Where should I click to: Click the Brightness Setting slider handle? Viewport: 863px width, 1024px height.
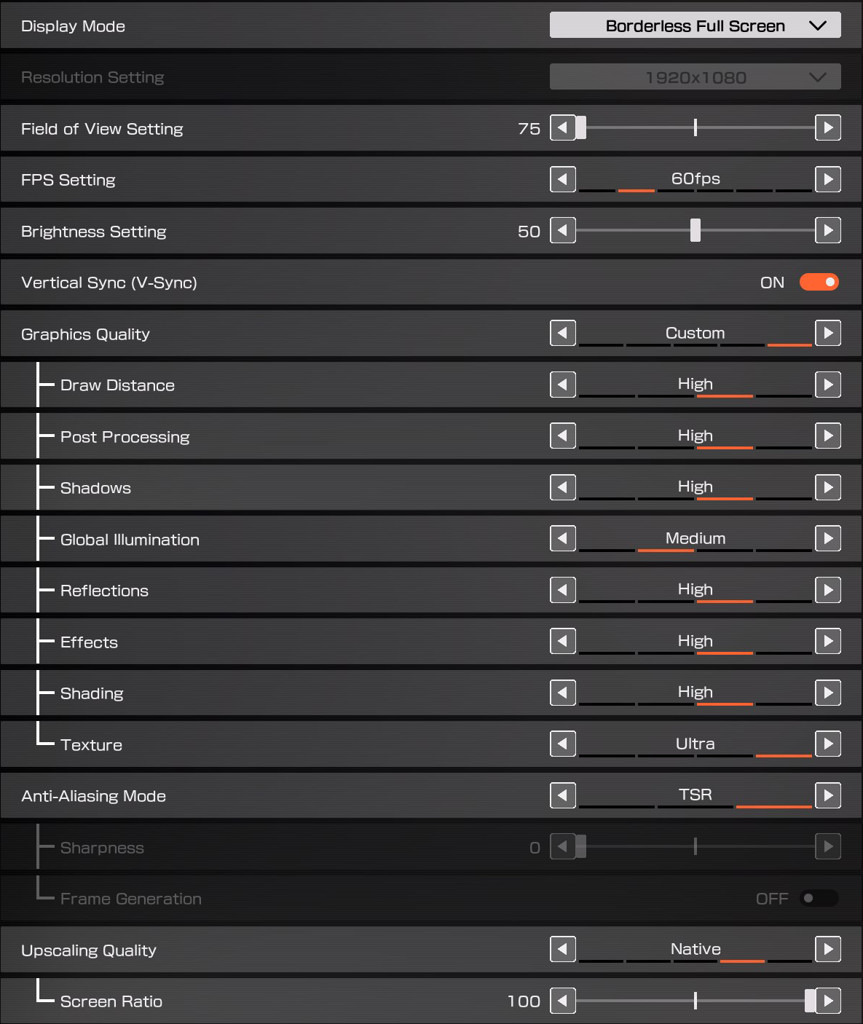click(695, 231)
